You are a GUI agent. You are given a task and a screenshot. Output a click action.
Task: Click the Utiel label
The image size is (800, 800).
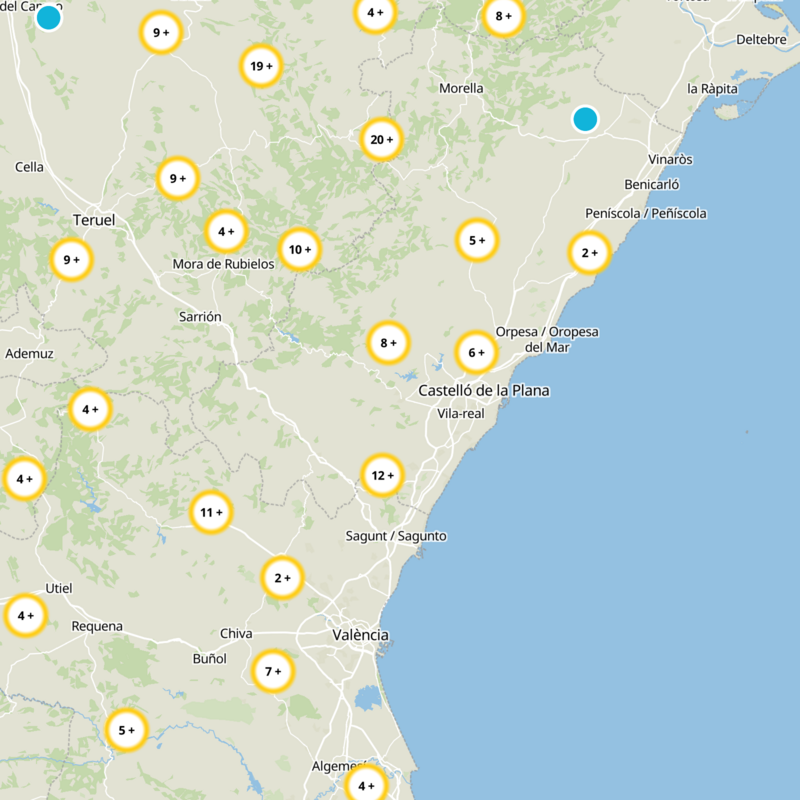pos(59,589)
